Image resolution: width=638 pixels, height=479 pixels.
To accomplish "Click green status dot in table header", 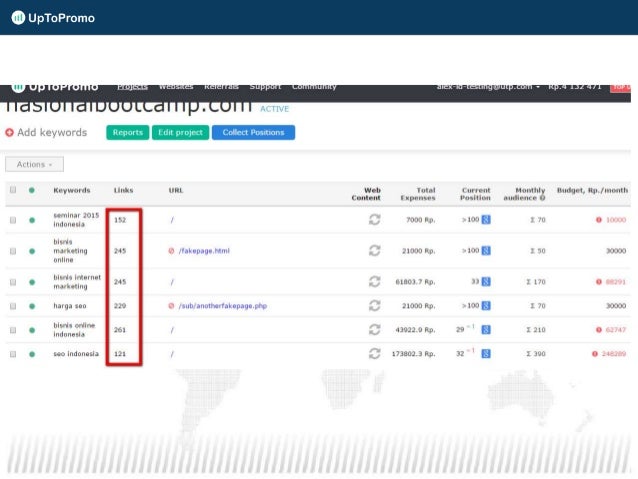I will tap(32, 190).
